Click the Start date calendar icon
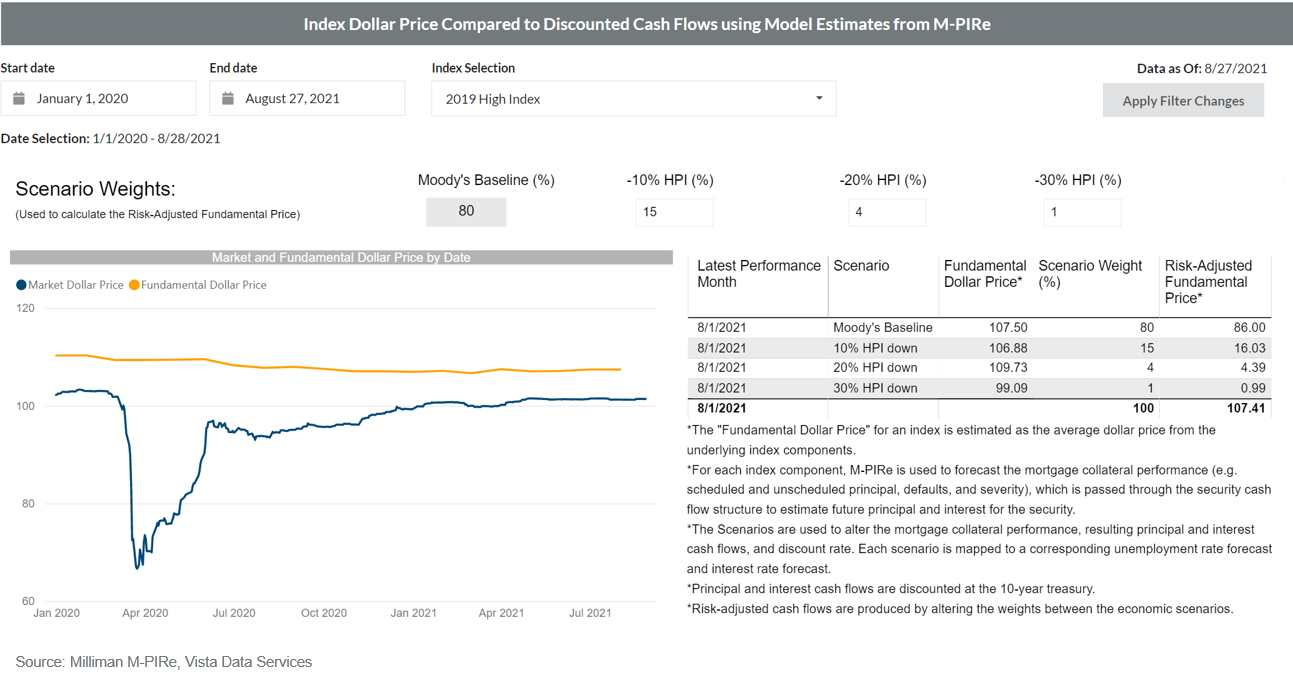1293x679 pixels. pos(19,98)
